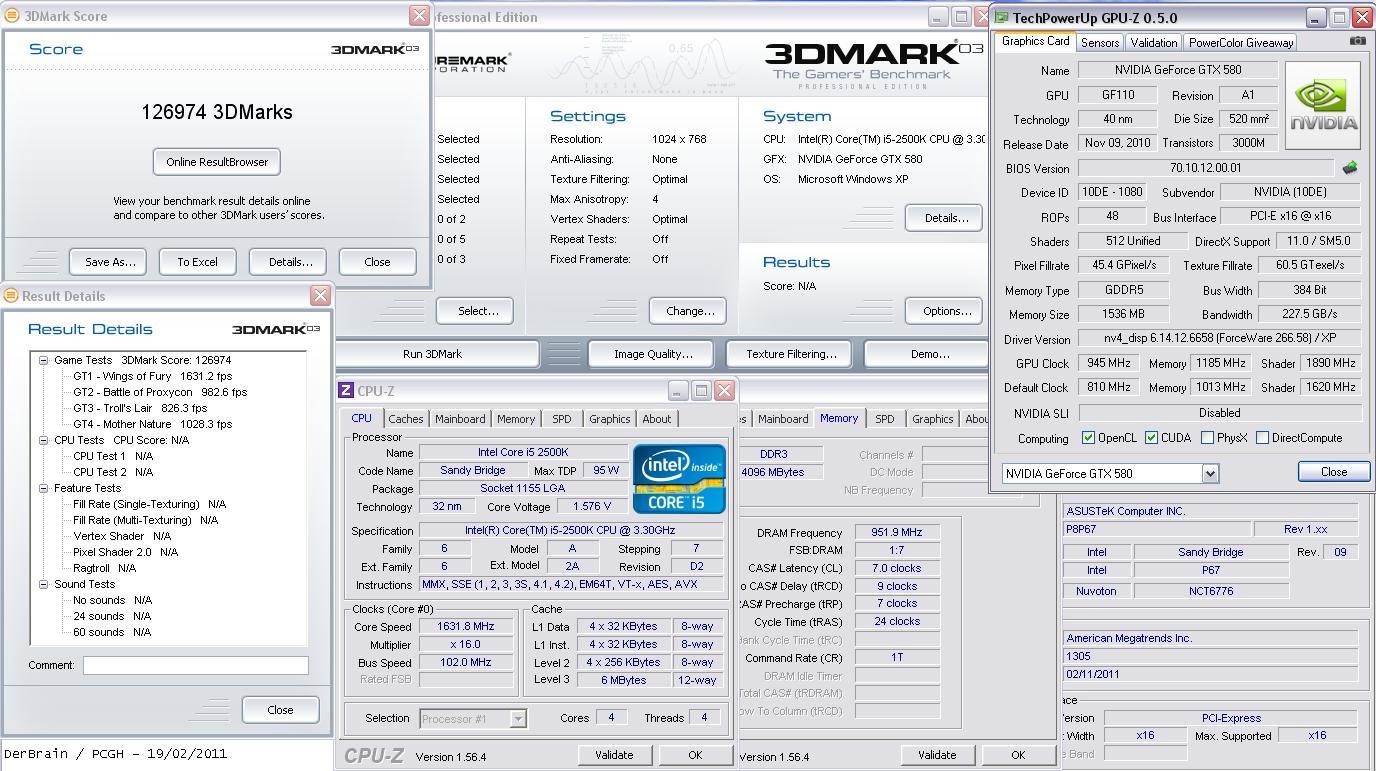Enable the PhysX checkbox
This screenshot has height=771, width=1376.
(1207, 438)
